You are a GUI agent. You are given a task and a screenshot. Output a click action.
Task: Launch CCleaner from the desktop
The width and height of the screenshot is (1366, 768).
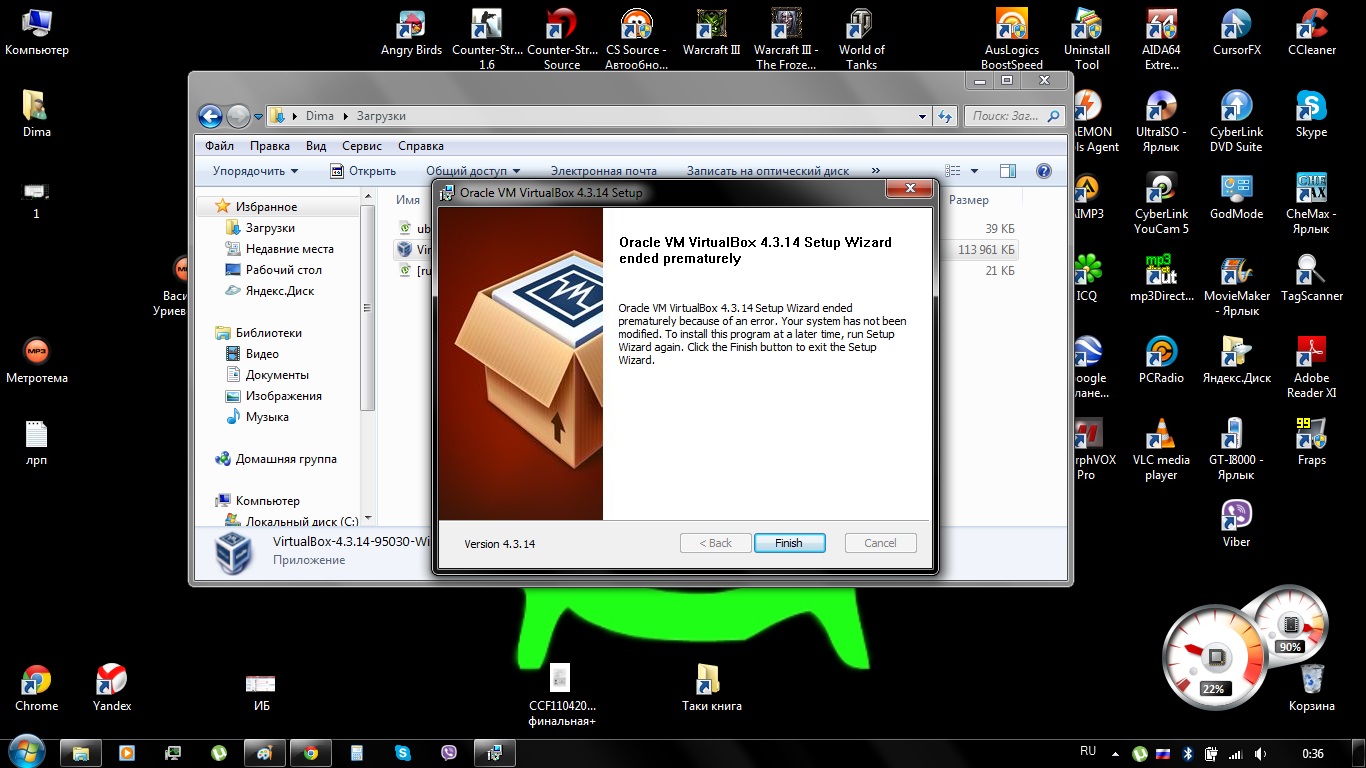tap(1312, 34)
